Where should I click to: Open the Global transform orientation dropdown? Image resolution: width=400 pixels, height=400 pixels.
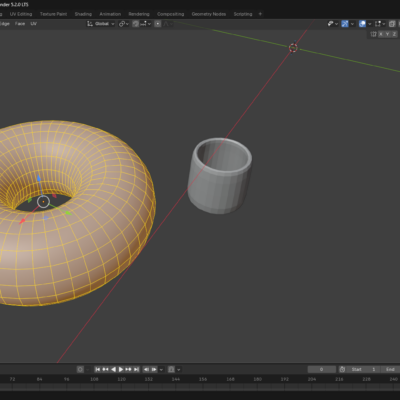[x=101, y=24]
